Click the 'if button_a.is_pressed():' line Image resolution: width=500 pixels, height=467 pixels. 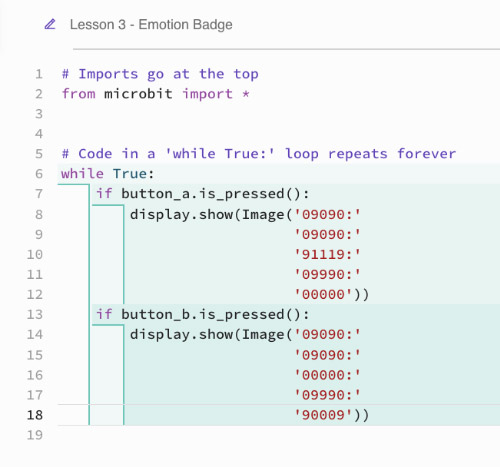tap(203, 194)
